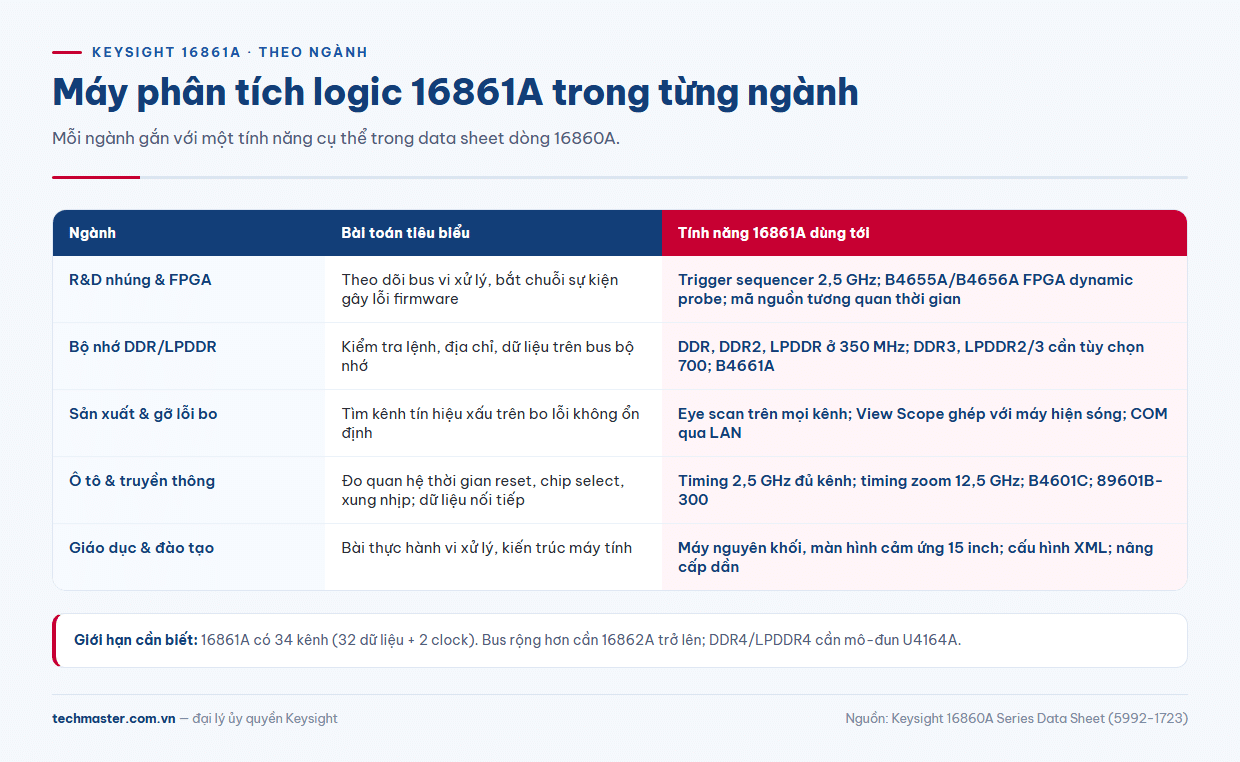Open the techmaster.com.vn link
The width and height of the screenshot is (1240, 762).
[x=113, y=718]
